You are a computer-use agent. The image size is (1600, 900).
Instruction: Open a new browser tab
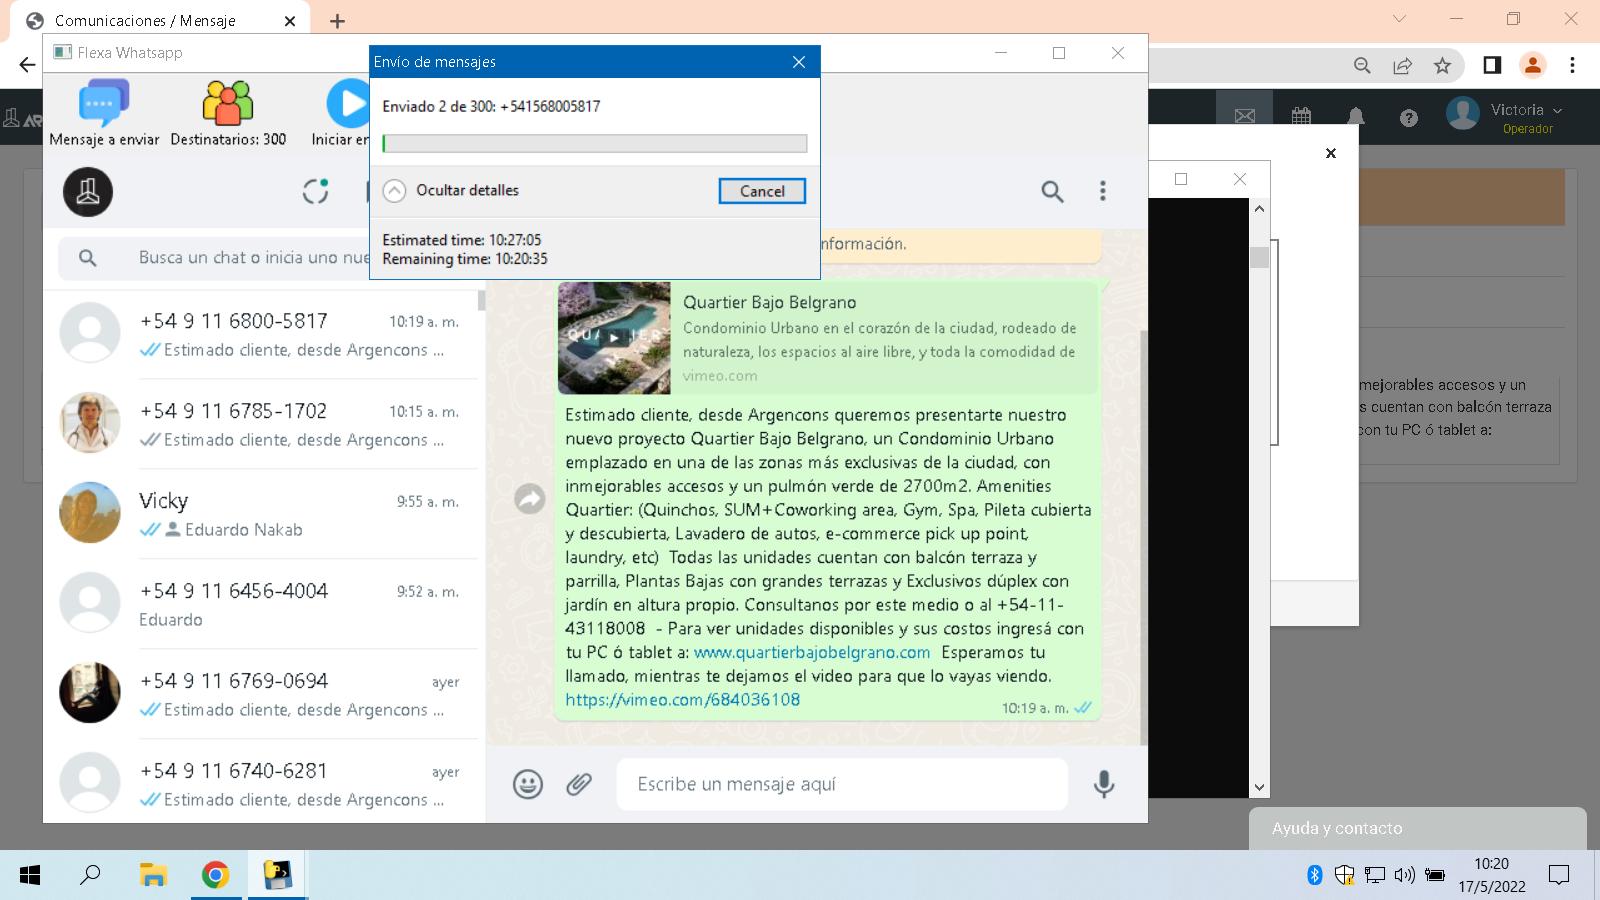tap(338, 21)
